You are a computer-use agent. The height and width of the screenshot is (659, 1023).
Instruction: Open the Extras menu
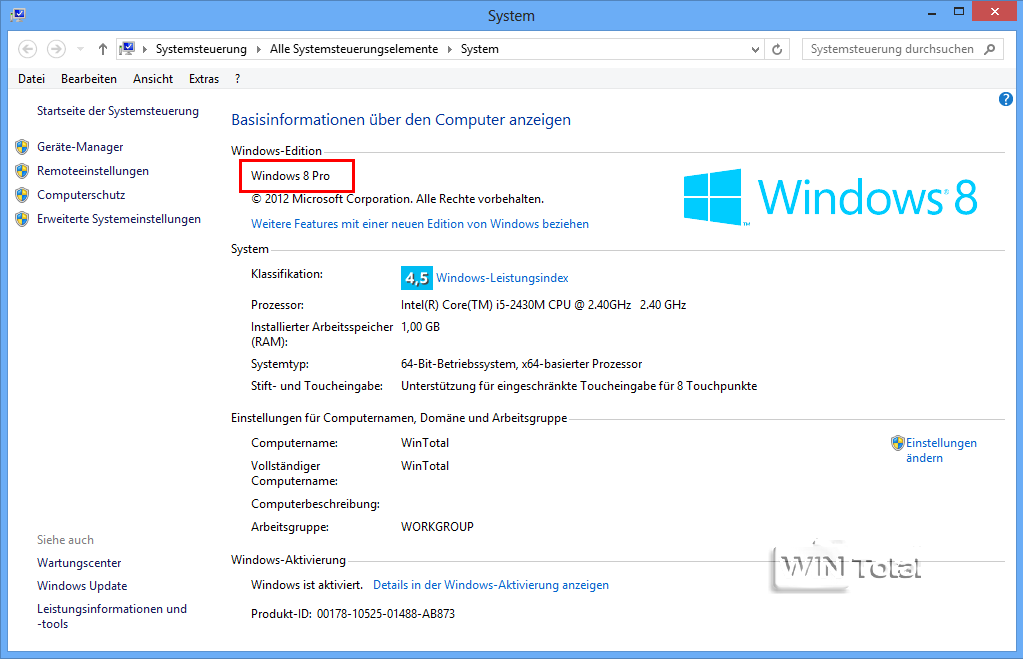tap(204, 79)
